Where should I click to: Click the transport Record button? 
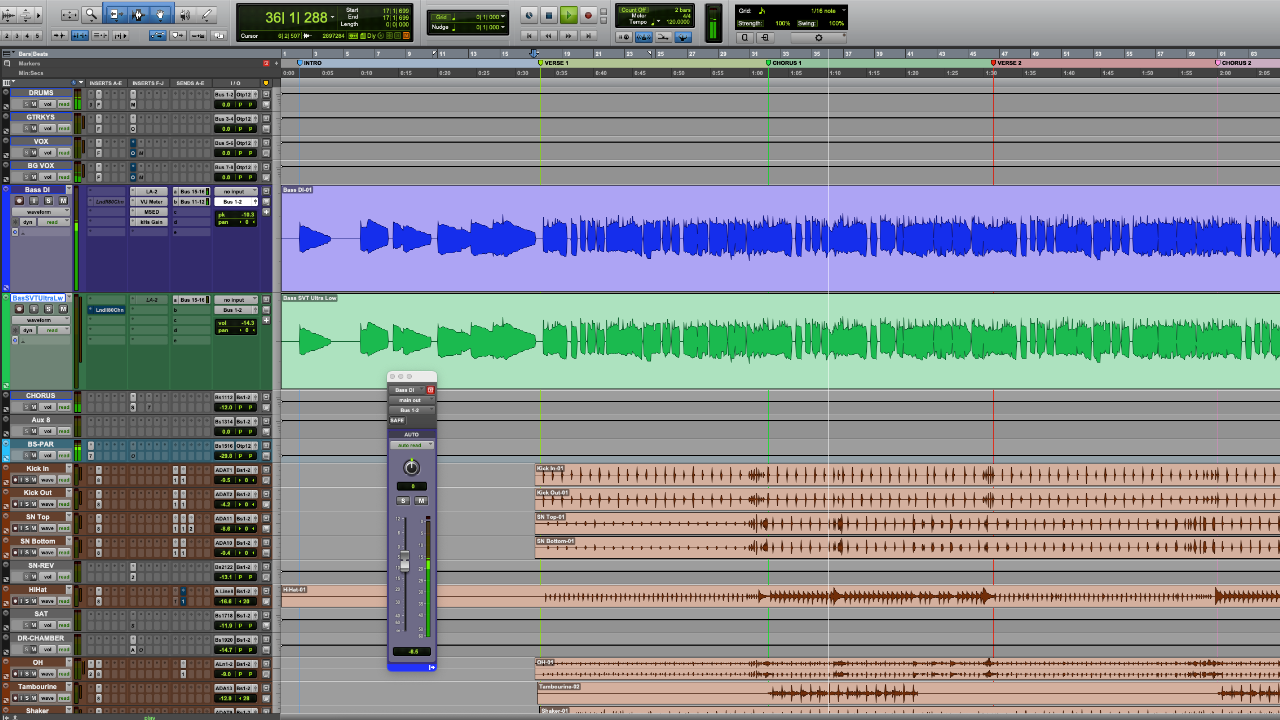click(x=588, y=15)
